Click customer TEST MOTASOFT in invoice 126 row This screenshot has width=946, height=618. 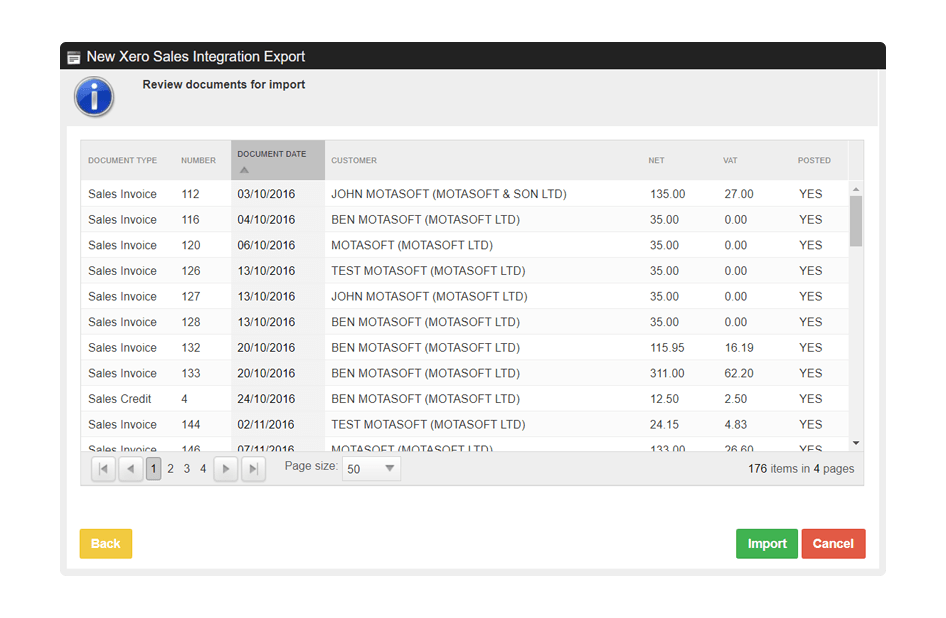[x=428, y=271]
